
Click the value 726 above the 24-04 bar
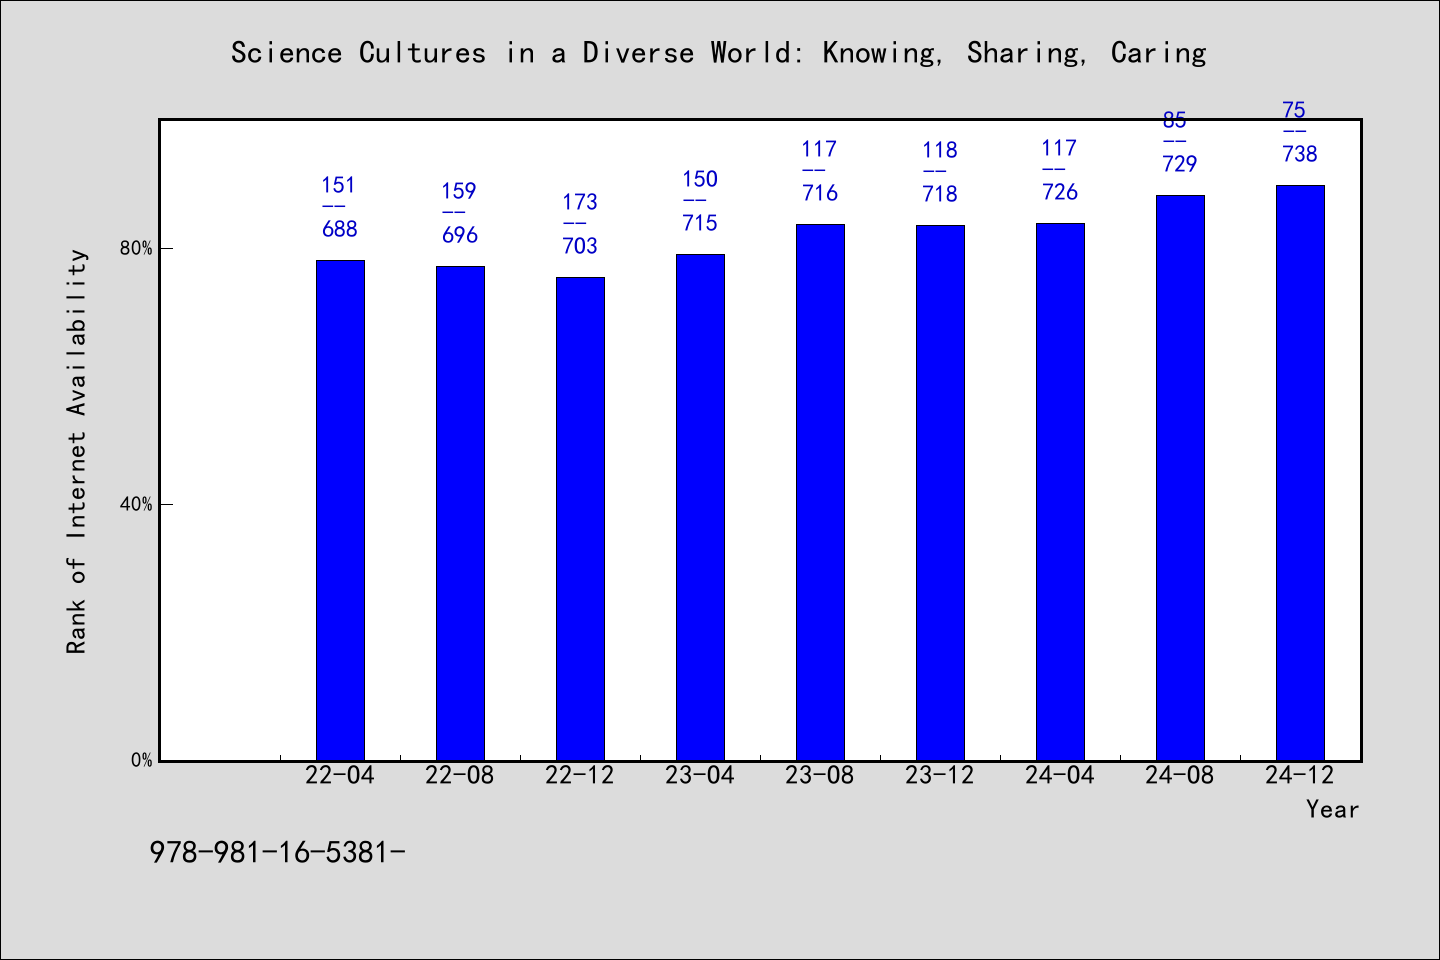pyautogui.click(x=1060, y=192)
